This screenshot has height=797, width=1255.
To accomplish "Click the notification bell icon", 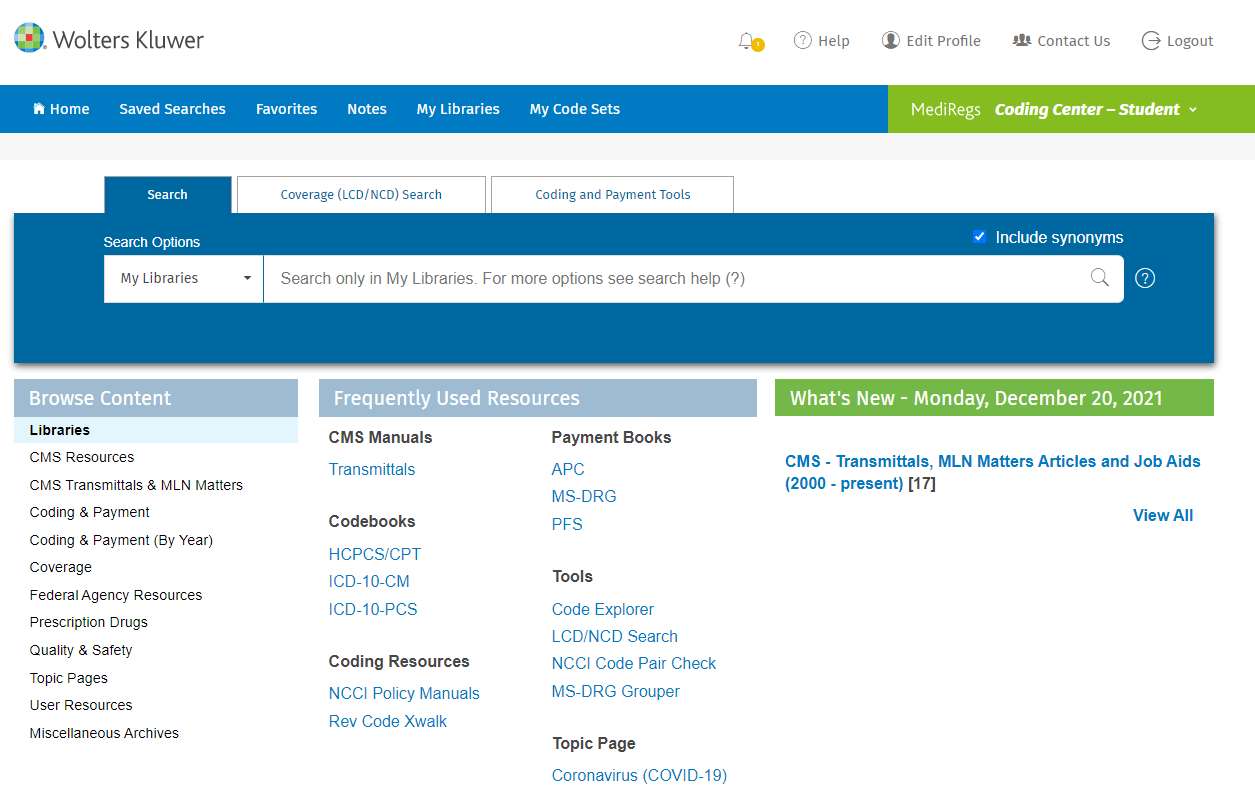I will pos(747,41).
